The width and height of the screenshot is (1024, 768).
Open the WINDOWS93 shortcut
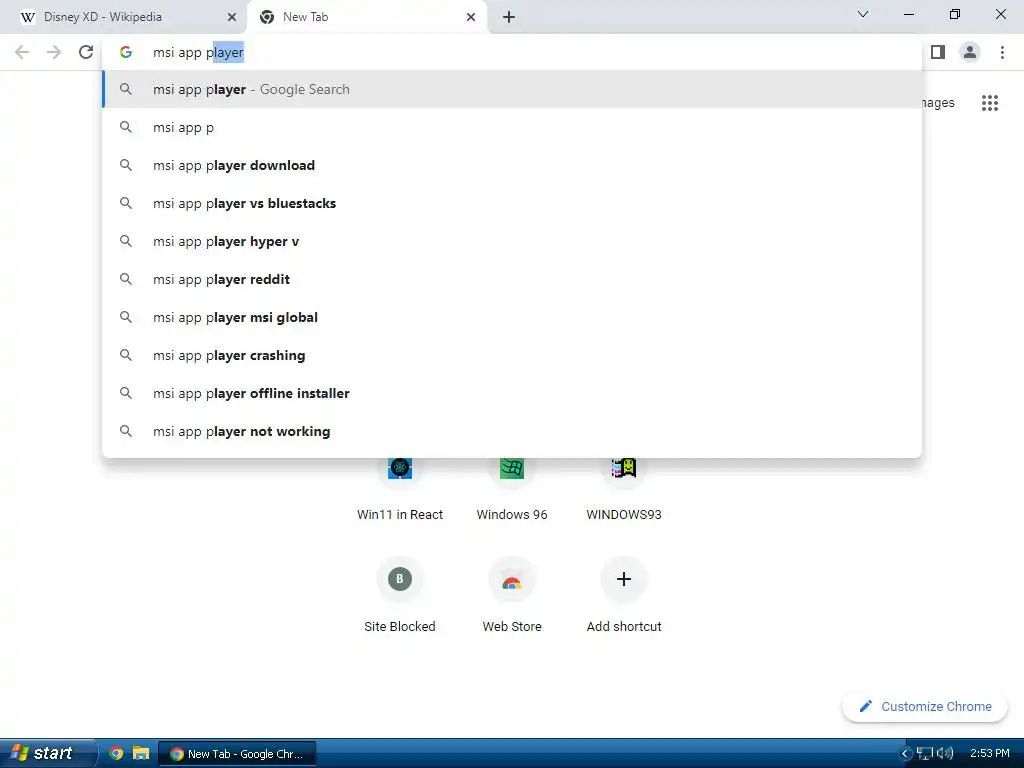click(x=624, y=487)
